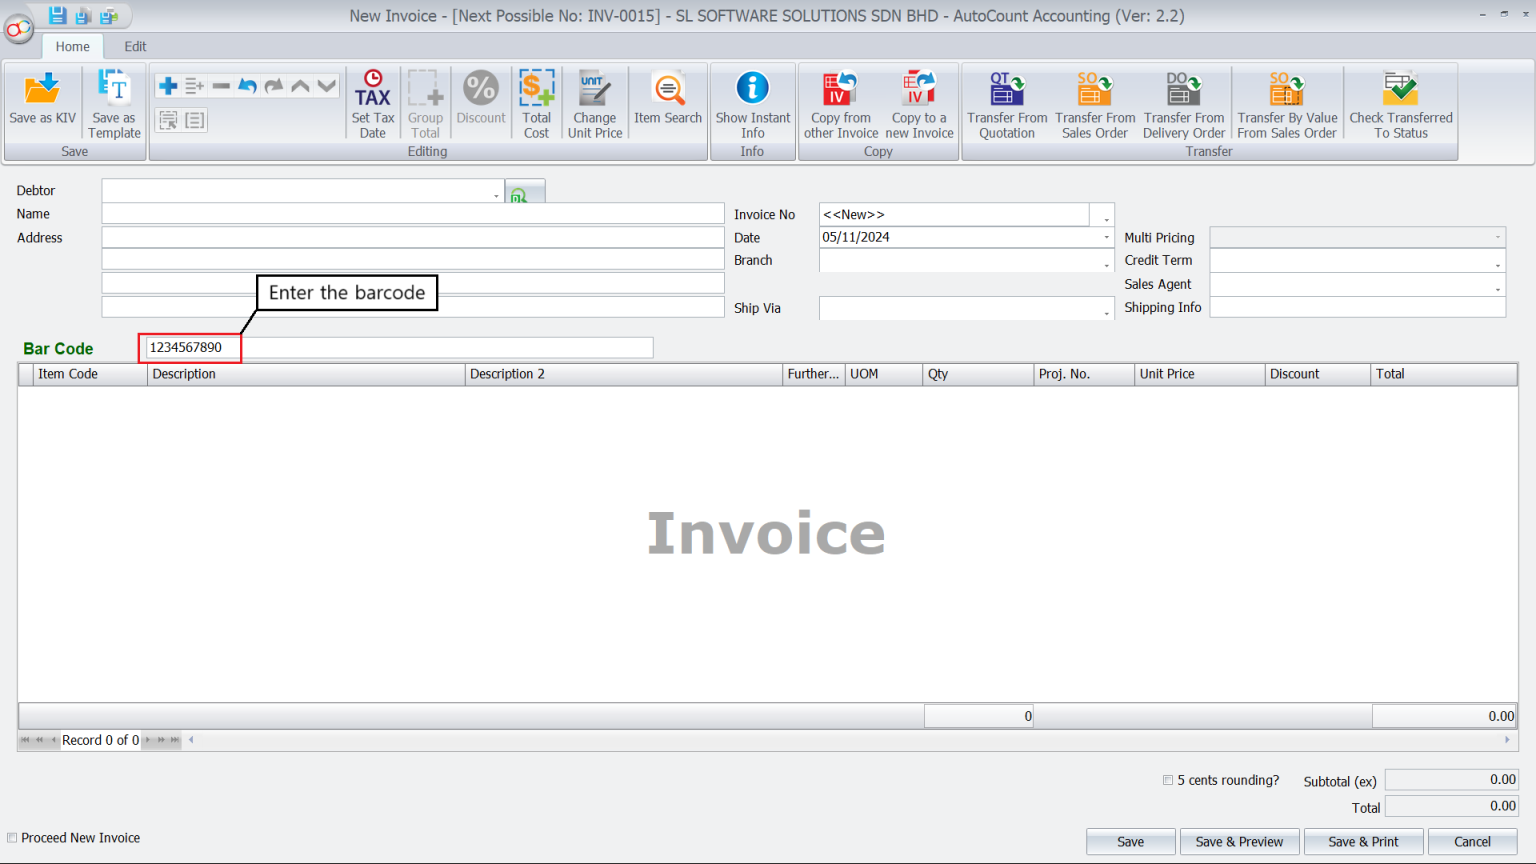This screenshot has height=864, width=1536.
Task: Select the Home ribbon tab
Action: click(72, 46)
